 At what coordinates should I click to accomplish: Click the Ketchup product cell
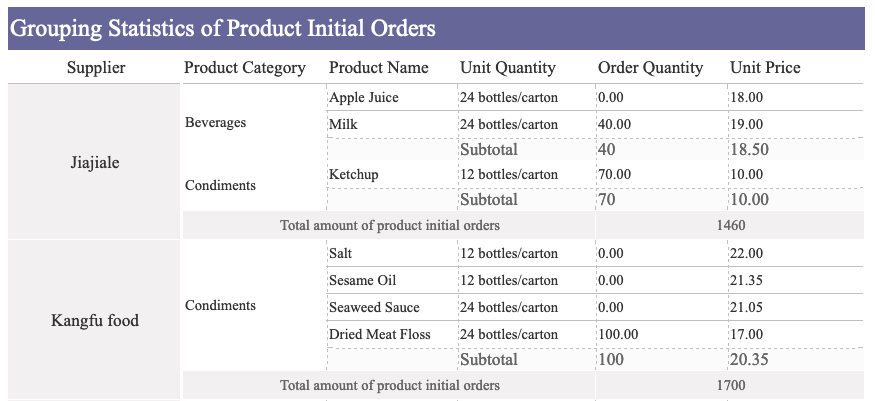[x=392, y=175]
